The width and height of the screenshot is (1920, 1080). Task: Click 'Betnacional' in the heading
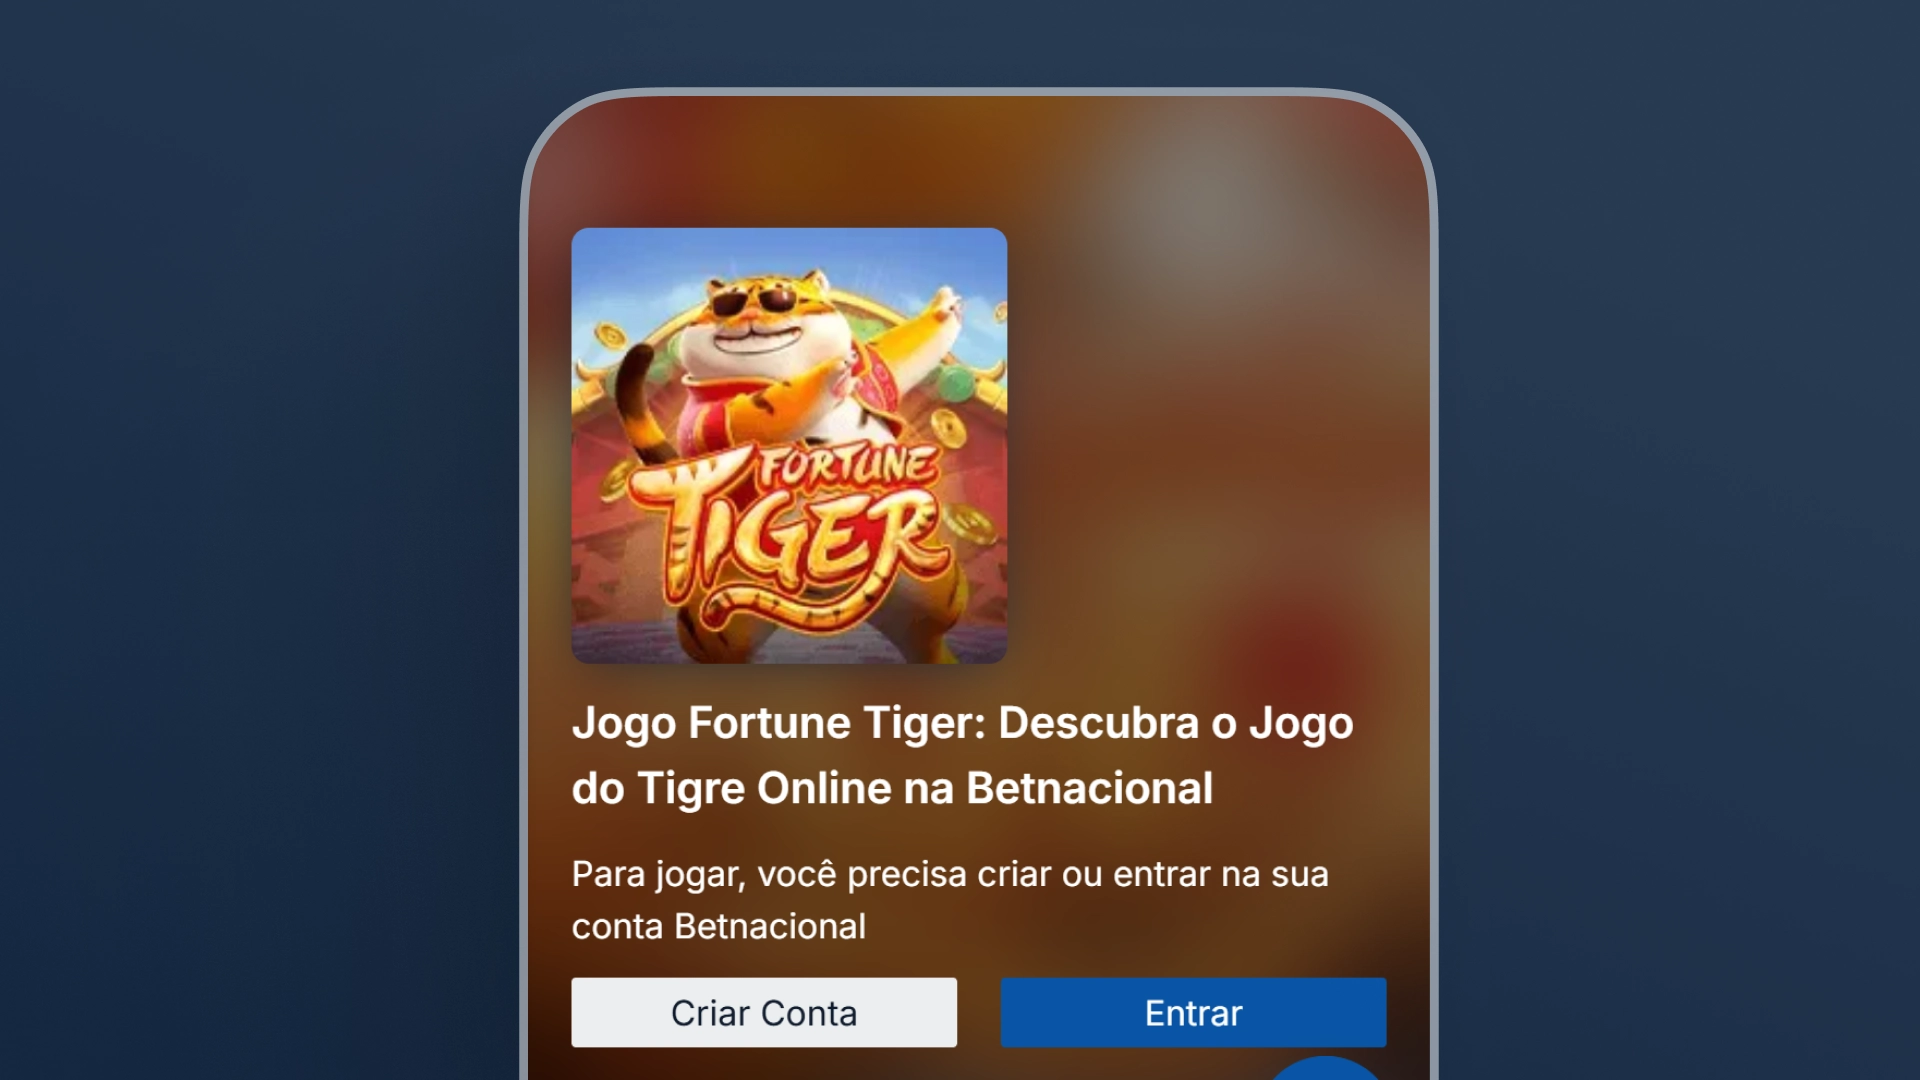click(1089, 788)
